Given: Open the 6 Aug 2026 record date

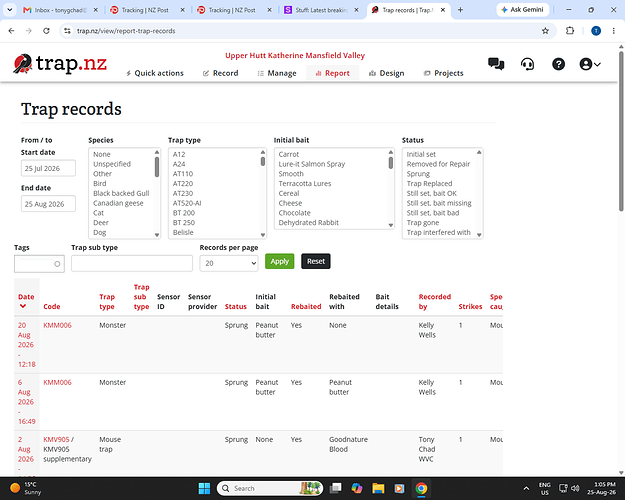Looking at the screenshot, I should pyautogui.click(x=26, y=402).
